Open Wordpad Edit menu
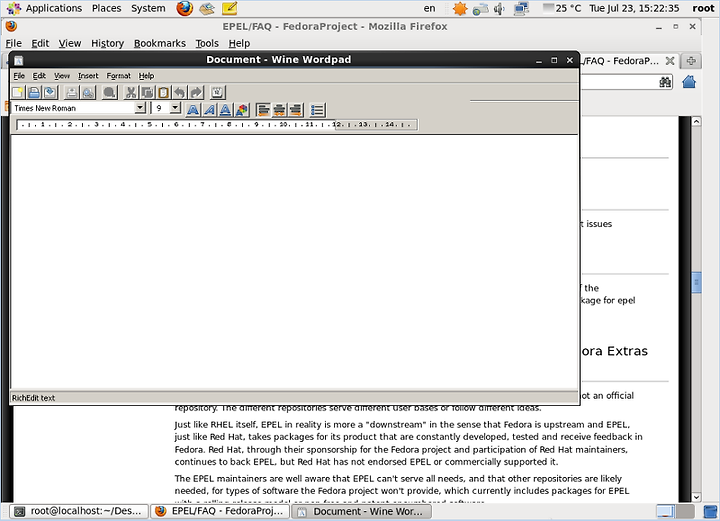Image resolution: width=720 pixels, height=521 pixels. coord(39,76)
